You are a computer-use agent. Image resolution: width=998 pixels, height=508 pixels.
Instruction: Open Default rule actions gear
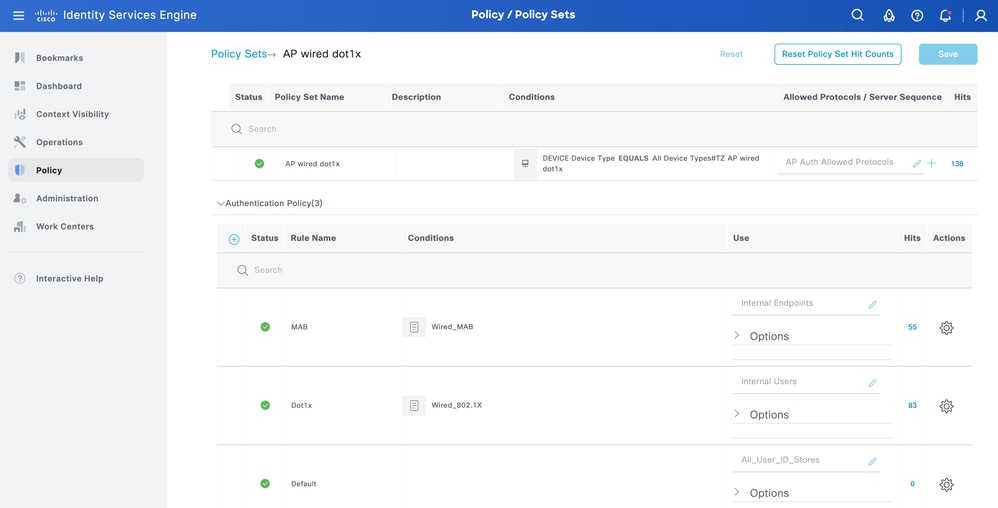click(946, 484)
